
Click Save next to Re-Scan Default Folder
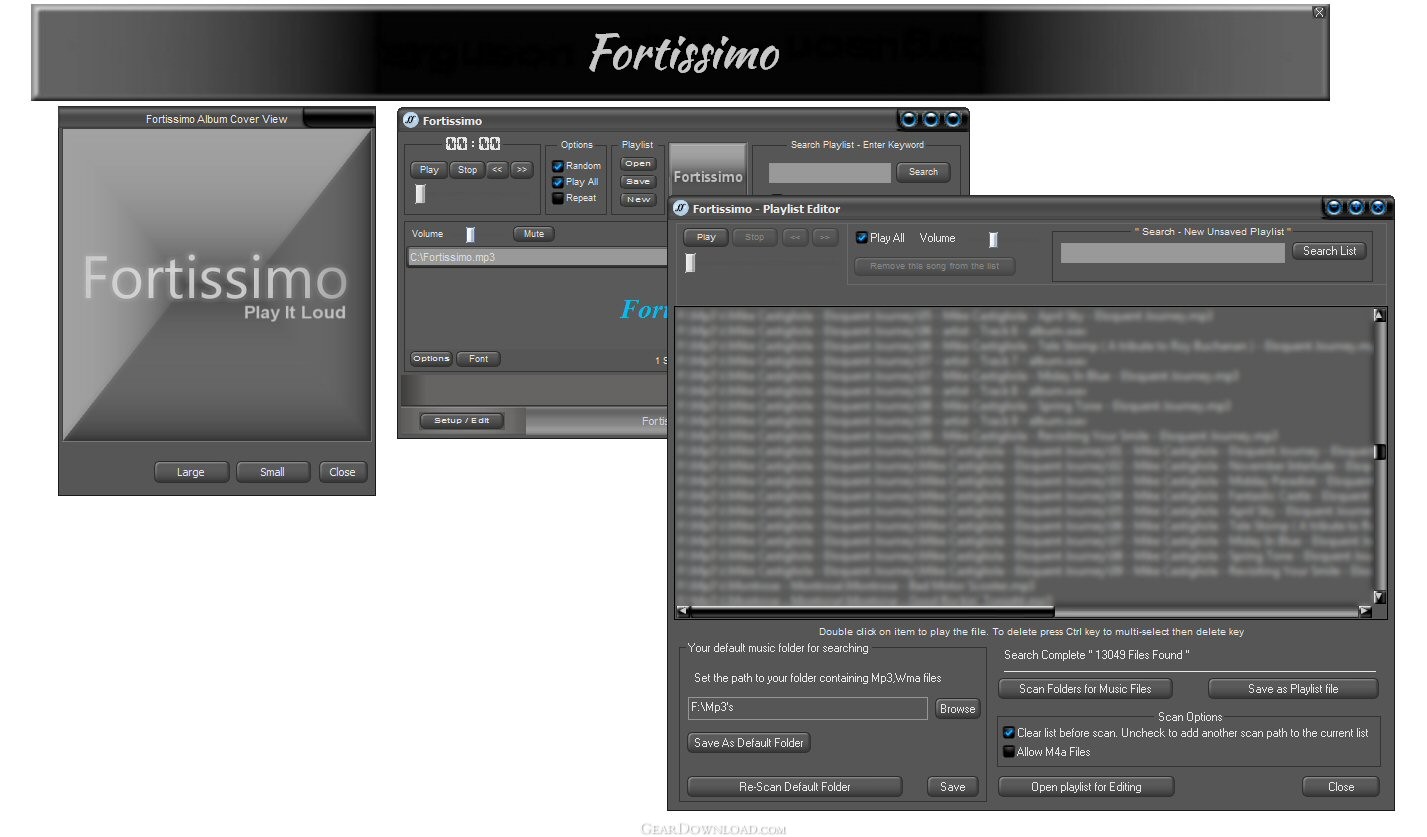[x=953, y=787]
